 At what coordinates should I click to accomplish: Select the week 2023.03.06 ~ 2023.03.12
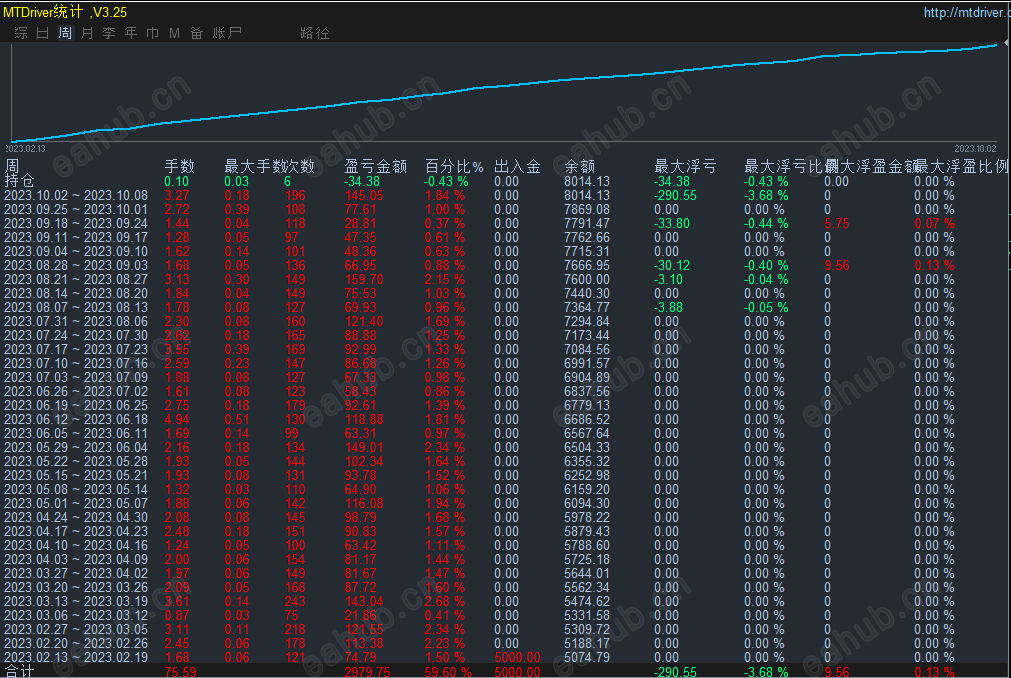point(76,615)
